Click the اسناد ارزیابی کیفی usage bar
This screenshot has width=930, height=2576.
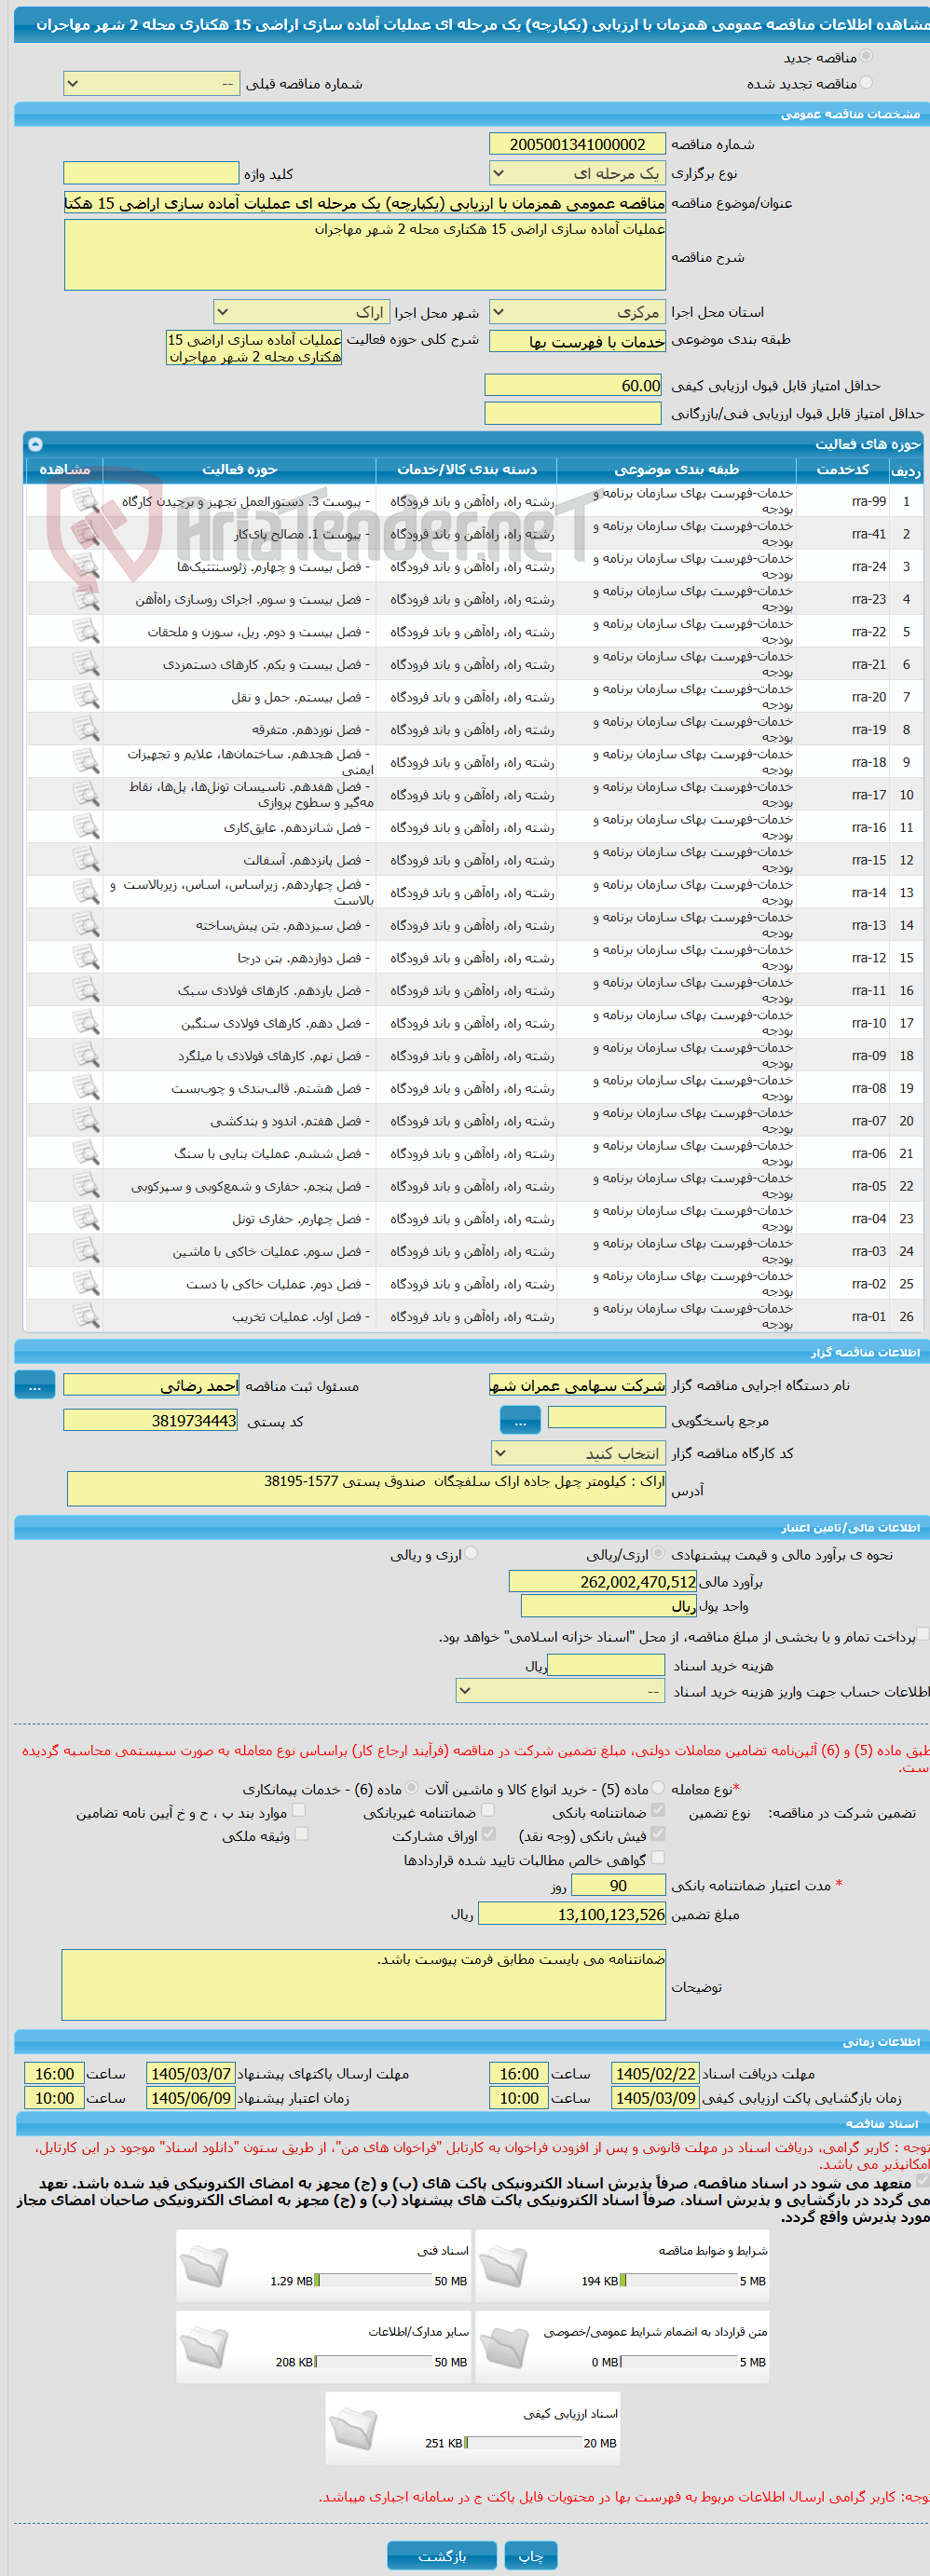[x=523, y=2443]
